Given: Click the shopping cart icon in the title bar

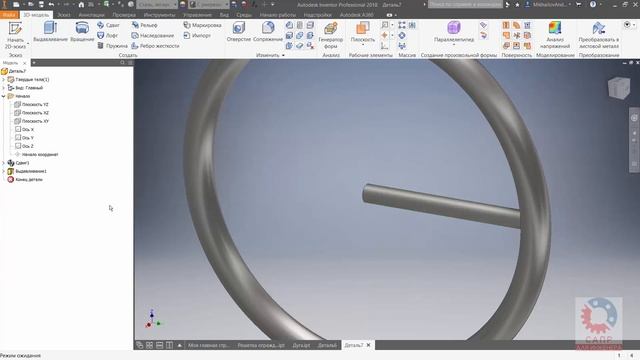Looking at the screenshot, I should (x=578, y=4).
